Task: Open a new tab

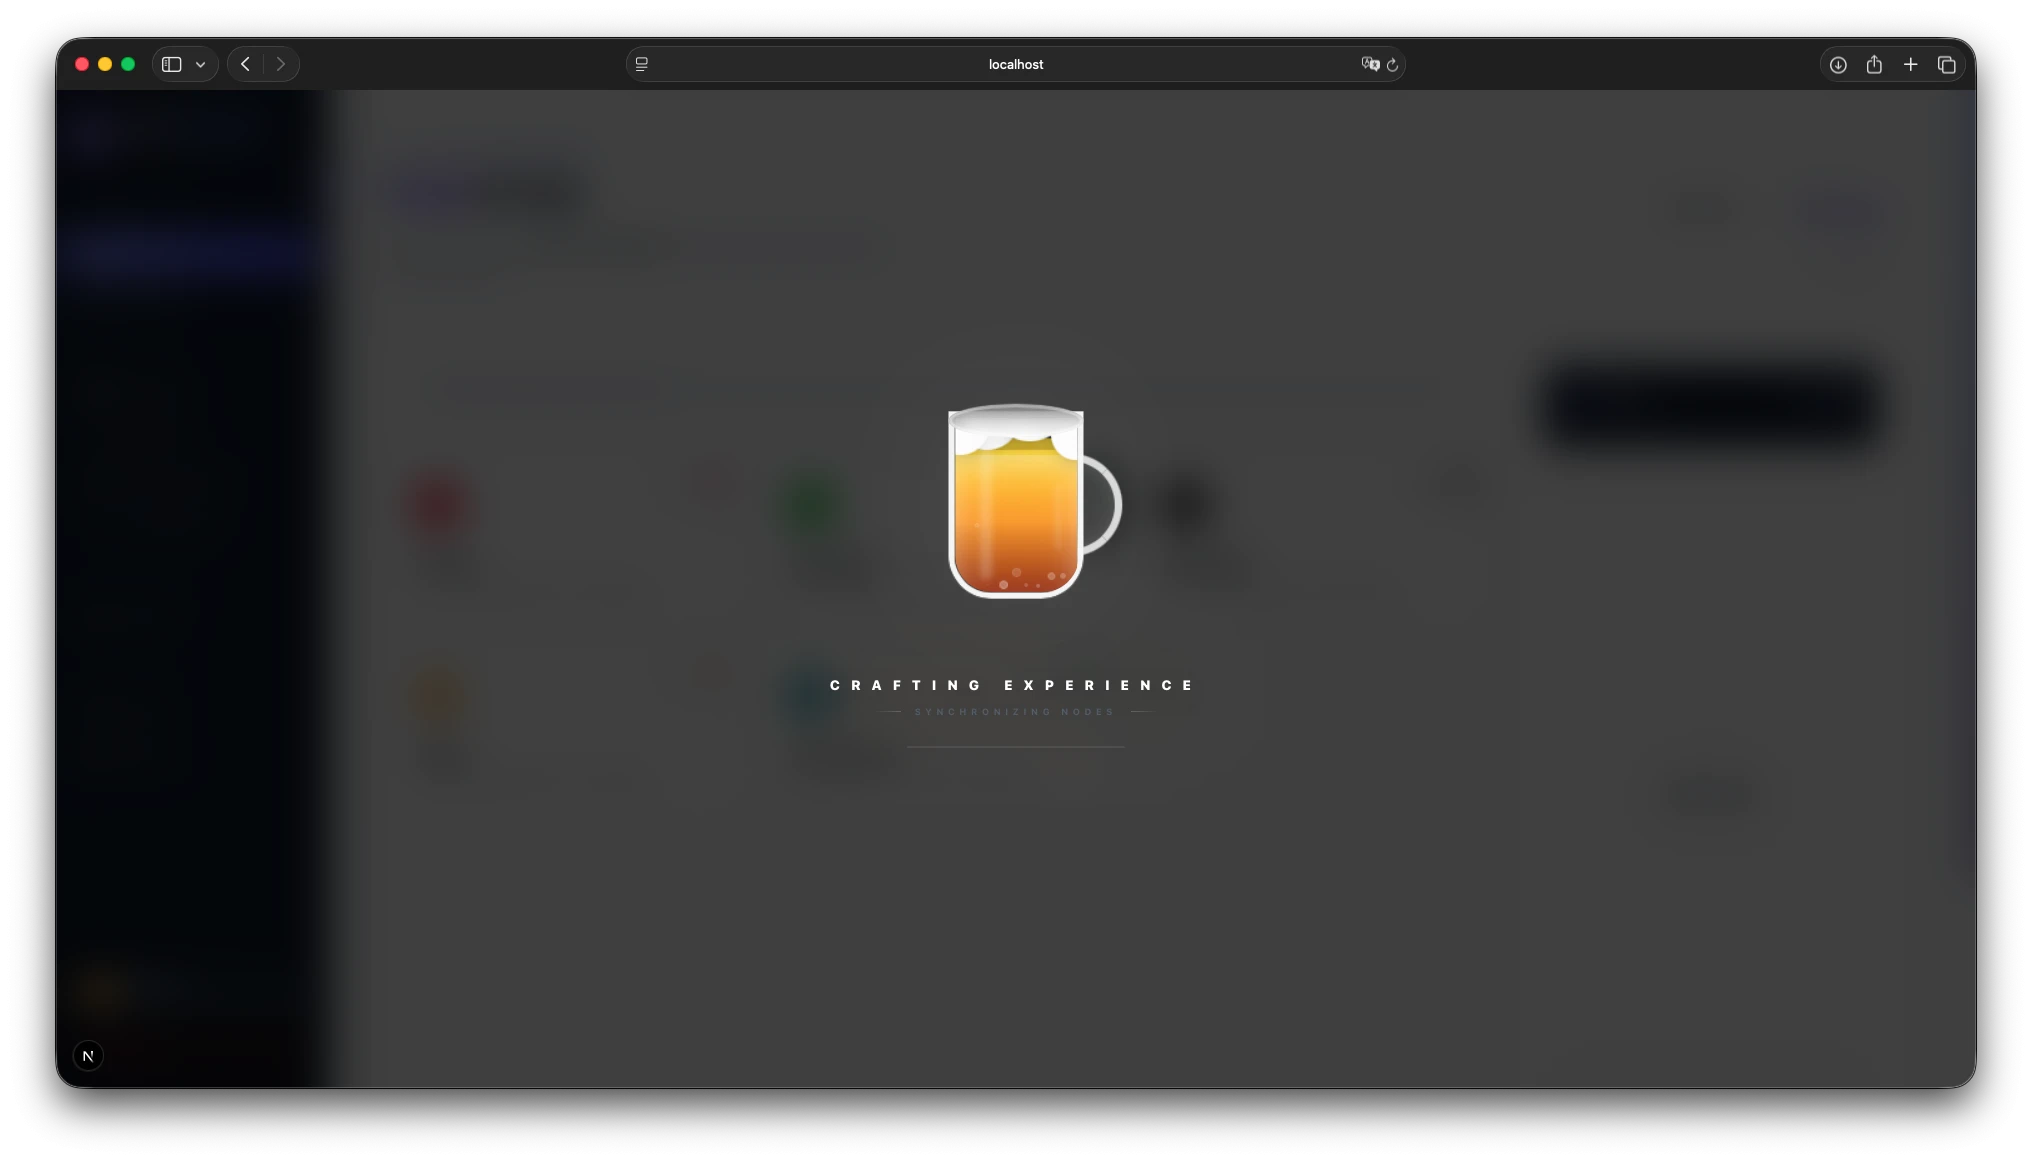Action: click(x=1910, y=64)
